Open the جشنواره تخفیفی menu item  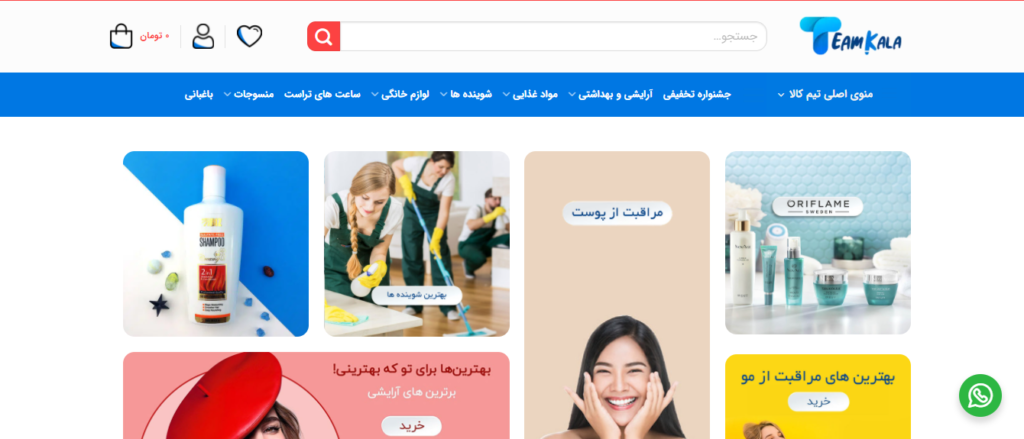(697, 95)
